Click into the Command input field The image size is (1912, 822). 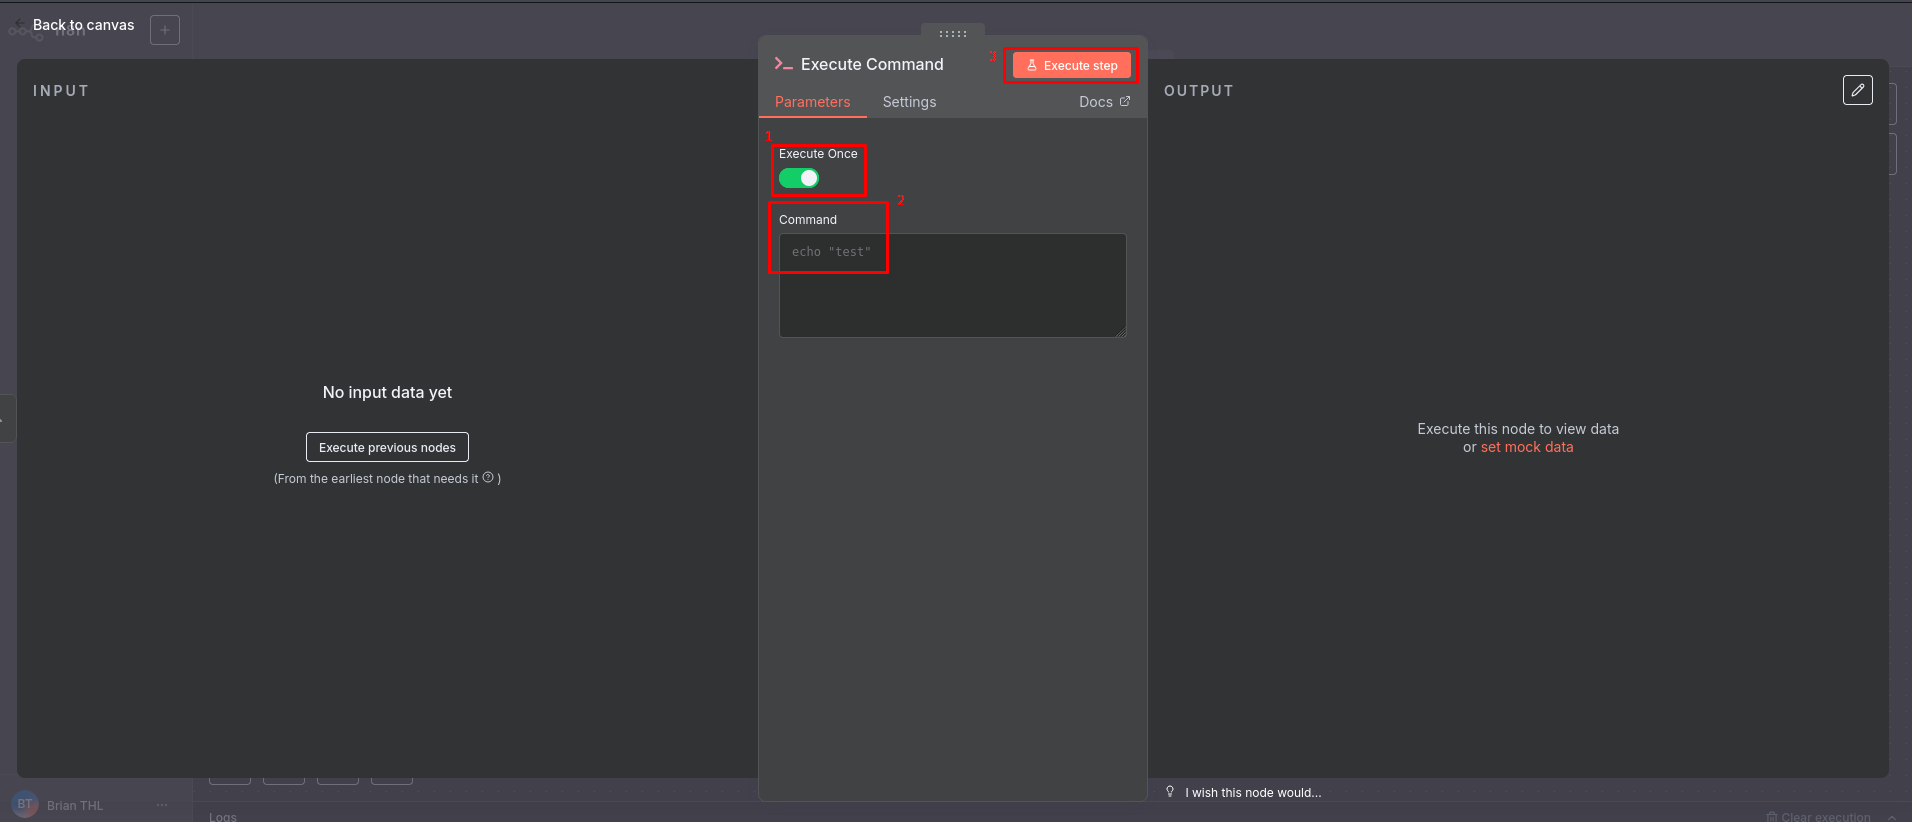click(952, 285)
